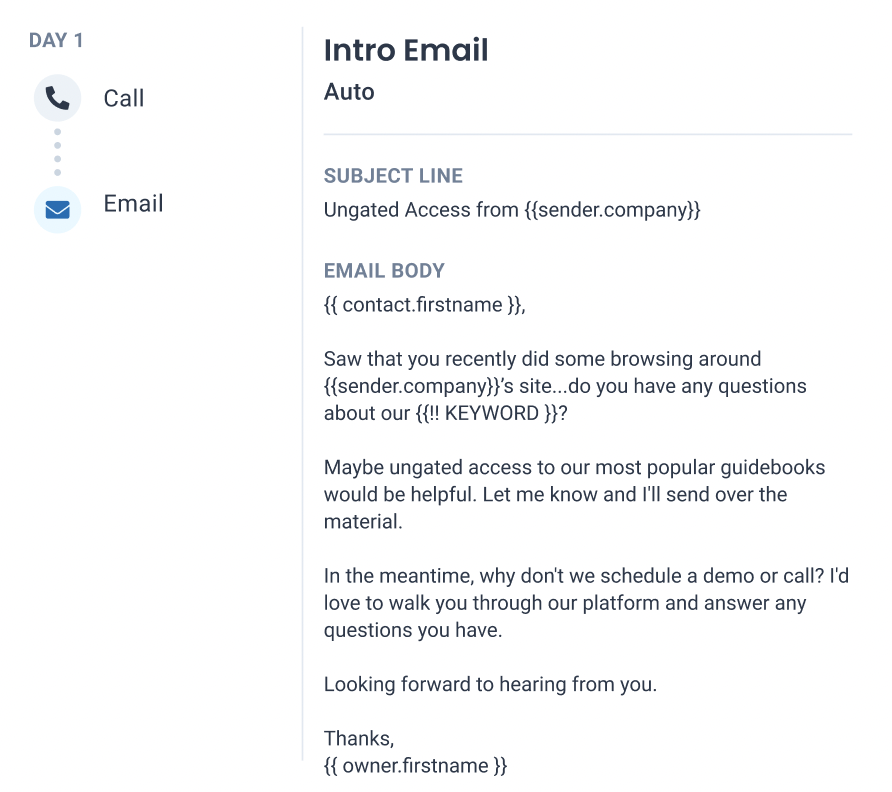This screenshot has width=892, height=792.
Task: Click the DAY 1 heading
Action: click(x=56, y=40)
